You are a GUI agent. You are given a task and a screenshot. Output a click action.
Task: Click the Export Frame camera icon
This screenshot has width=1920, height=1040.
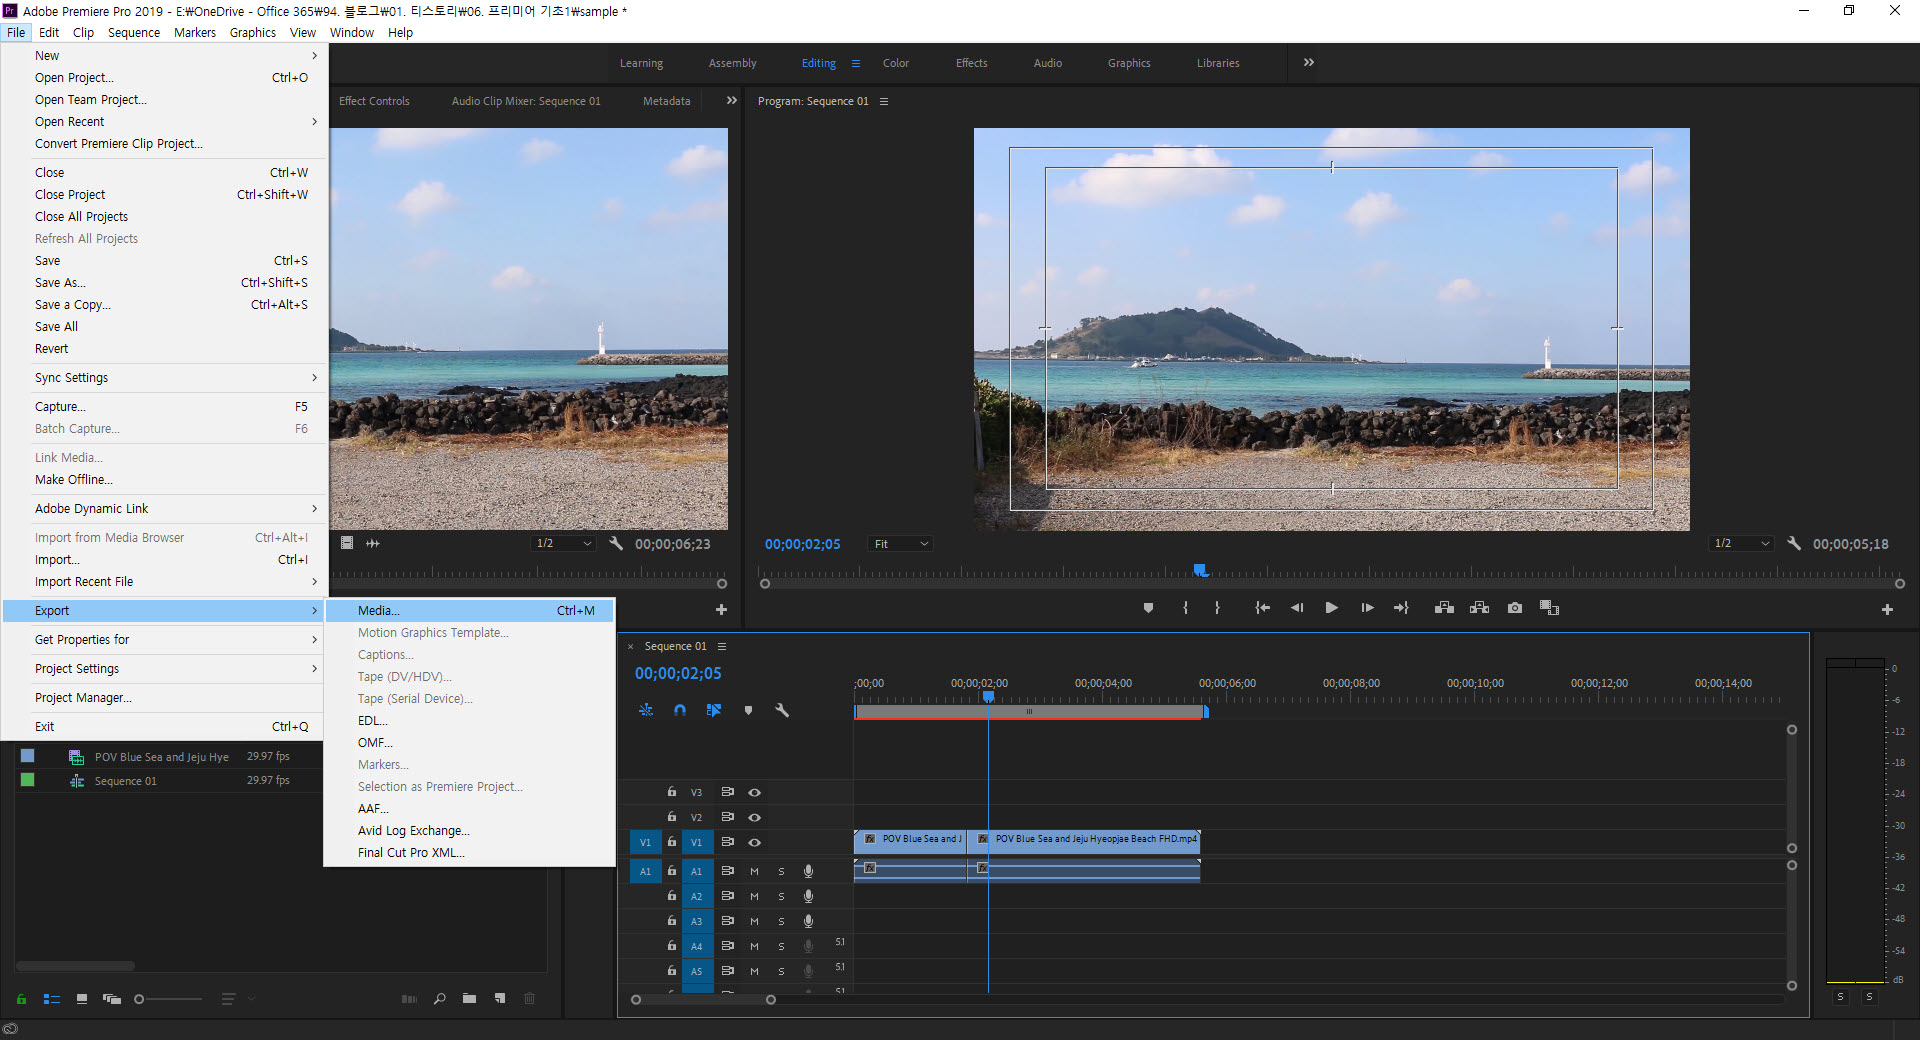point(1515,608)
